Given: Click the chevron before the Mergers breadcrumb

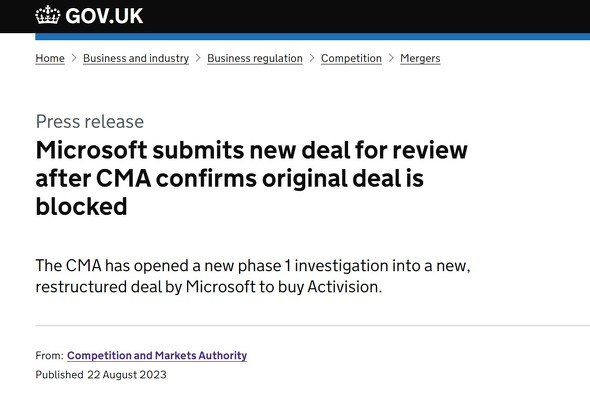Looking at the screenshot, I should click(391, 58).
